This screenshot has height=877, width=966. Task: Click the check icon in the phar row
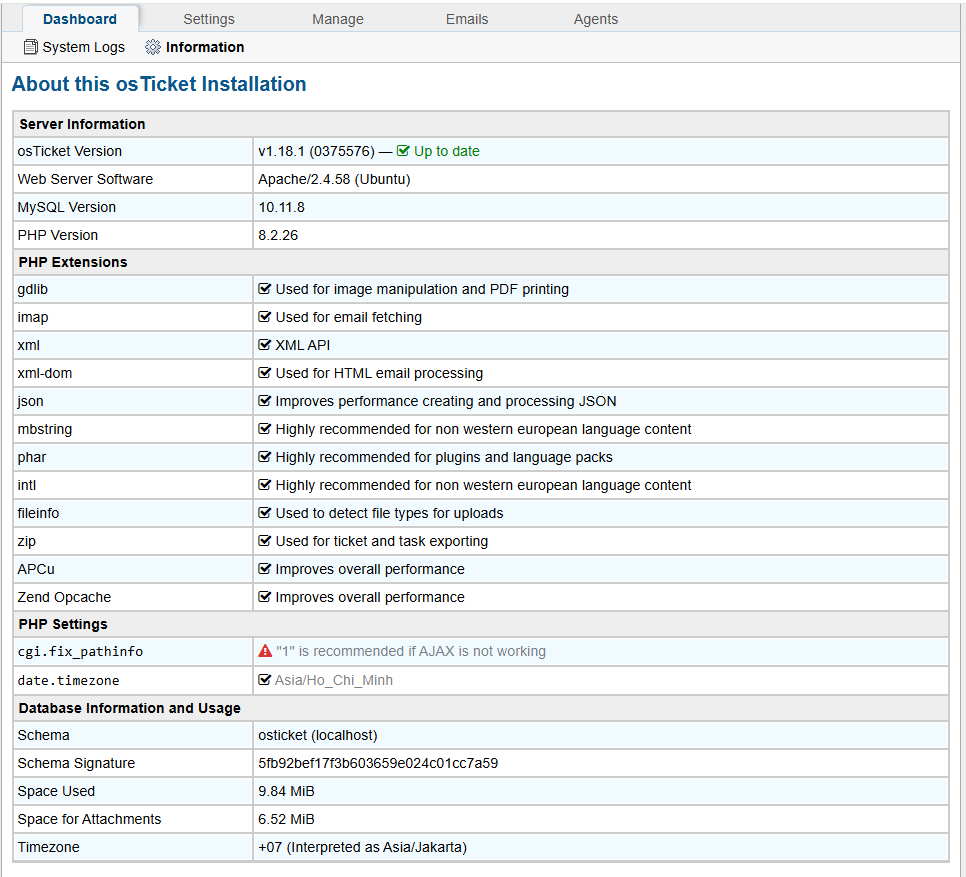[x=264, y=457]
